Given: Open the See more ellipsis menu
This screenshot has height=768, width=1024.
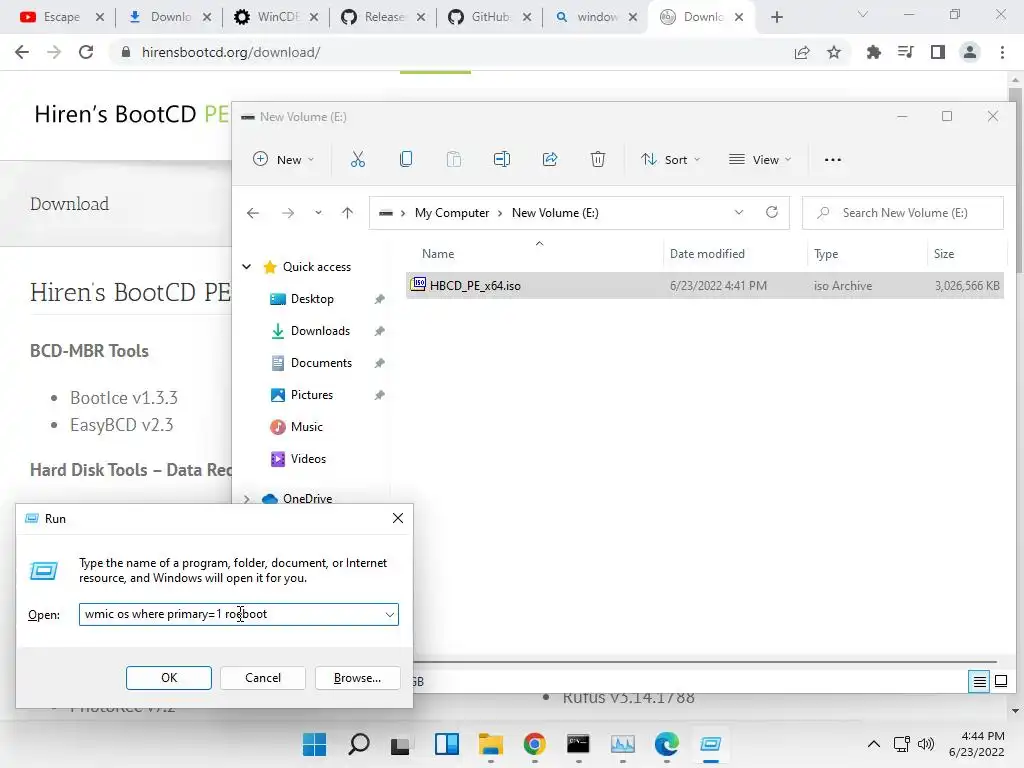Looking at the screenshot, I should click(x=833, y=159).
